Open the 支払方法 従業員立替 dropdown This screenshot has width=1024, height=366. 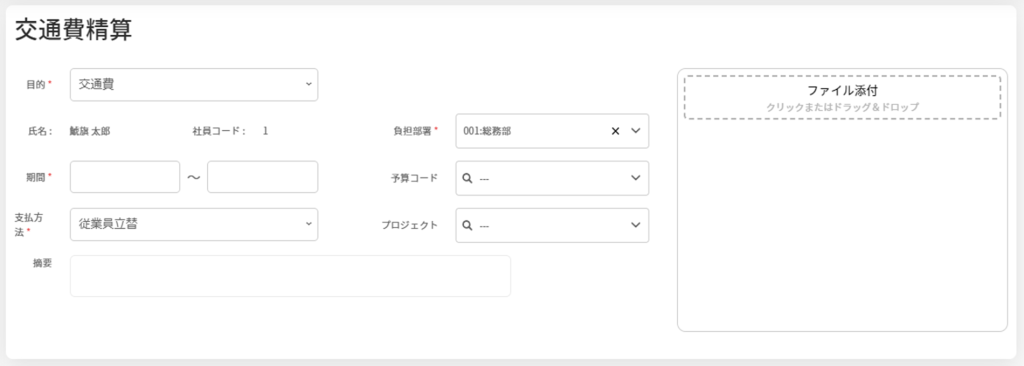[194, 225]
